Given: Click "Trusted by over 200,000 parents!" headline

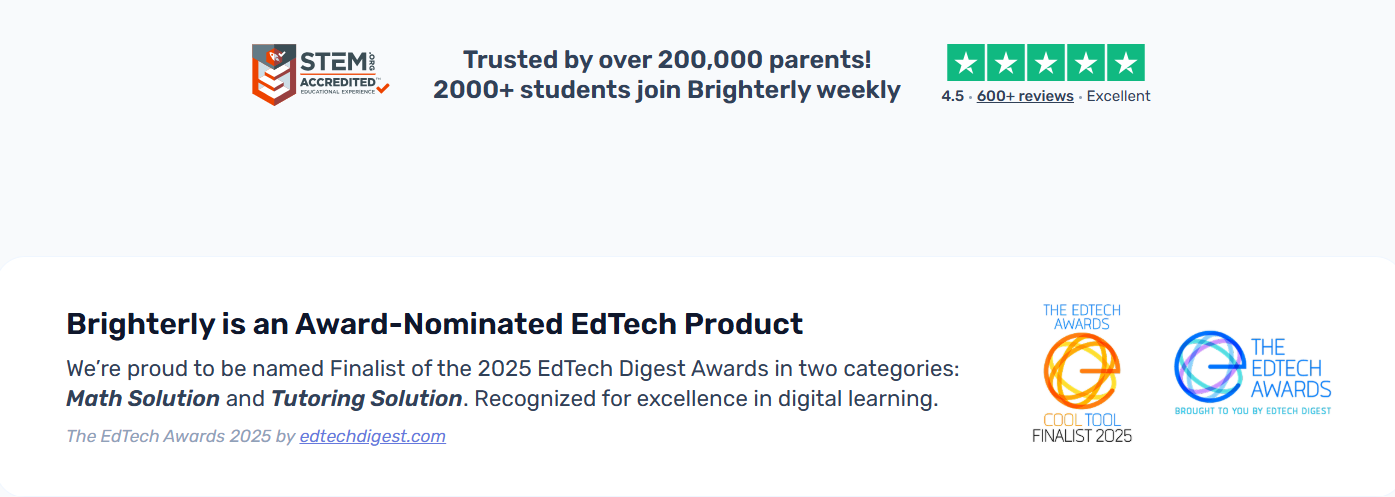Looking at the screenshot, I should (667, 60).
